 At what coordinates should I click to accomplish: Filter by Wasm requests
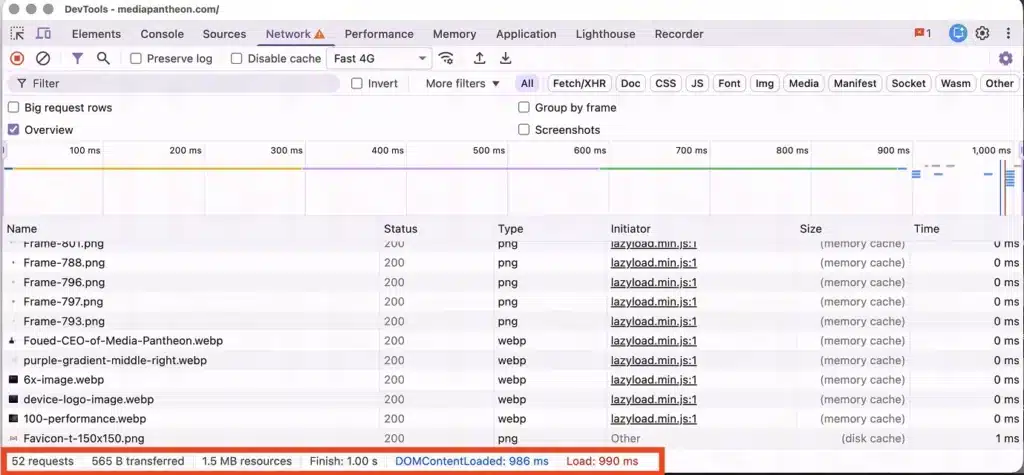coord(955,84)
